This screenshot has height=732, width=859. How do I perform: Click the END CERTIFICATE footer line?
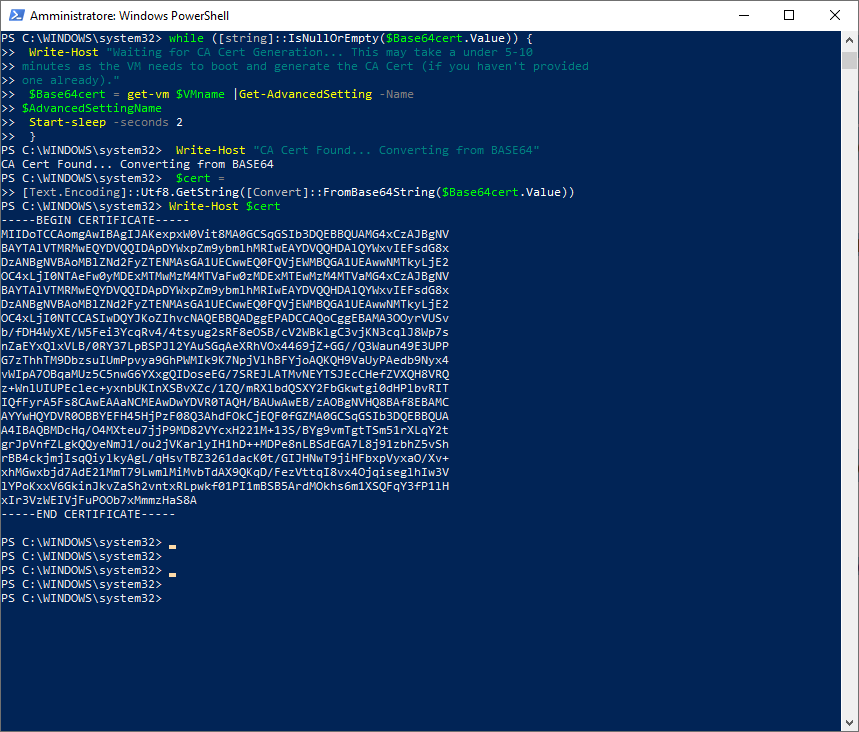point(88,514)
